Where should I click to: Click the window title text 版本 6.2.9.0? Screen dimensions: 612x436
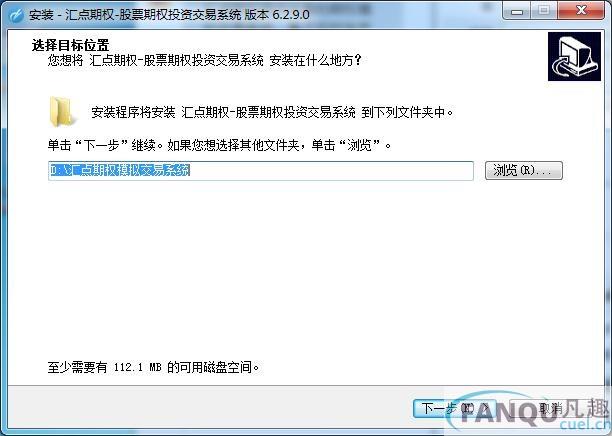pyautogui.click(x=277, y=14)
